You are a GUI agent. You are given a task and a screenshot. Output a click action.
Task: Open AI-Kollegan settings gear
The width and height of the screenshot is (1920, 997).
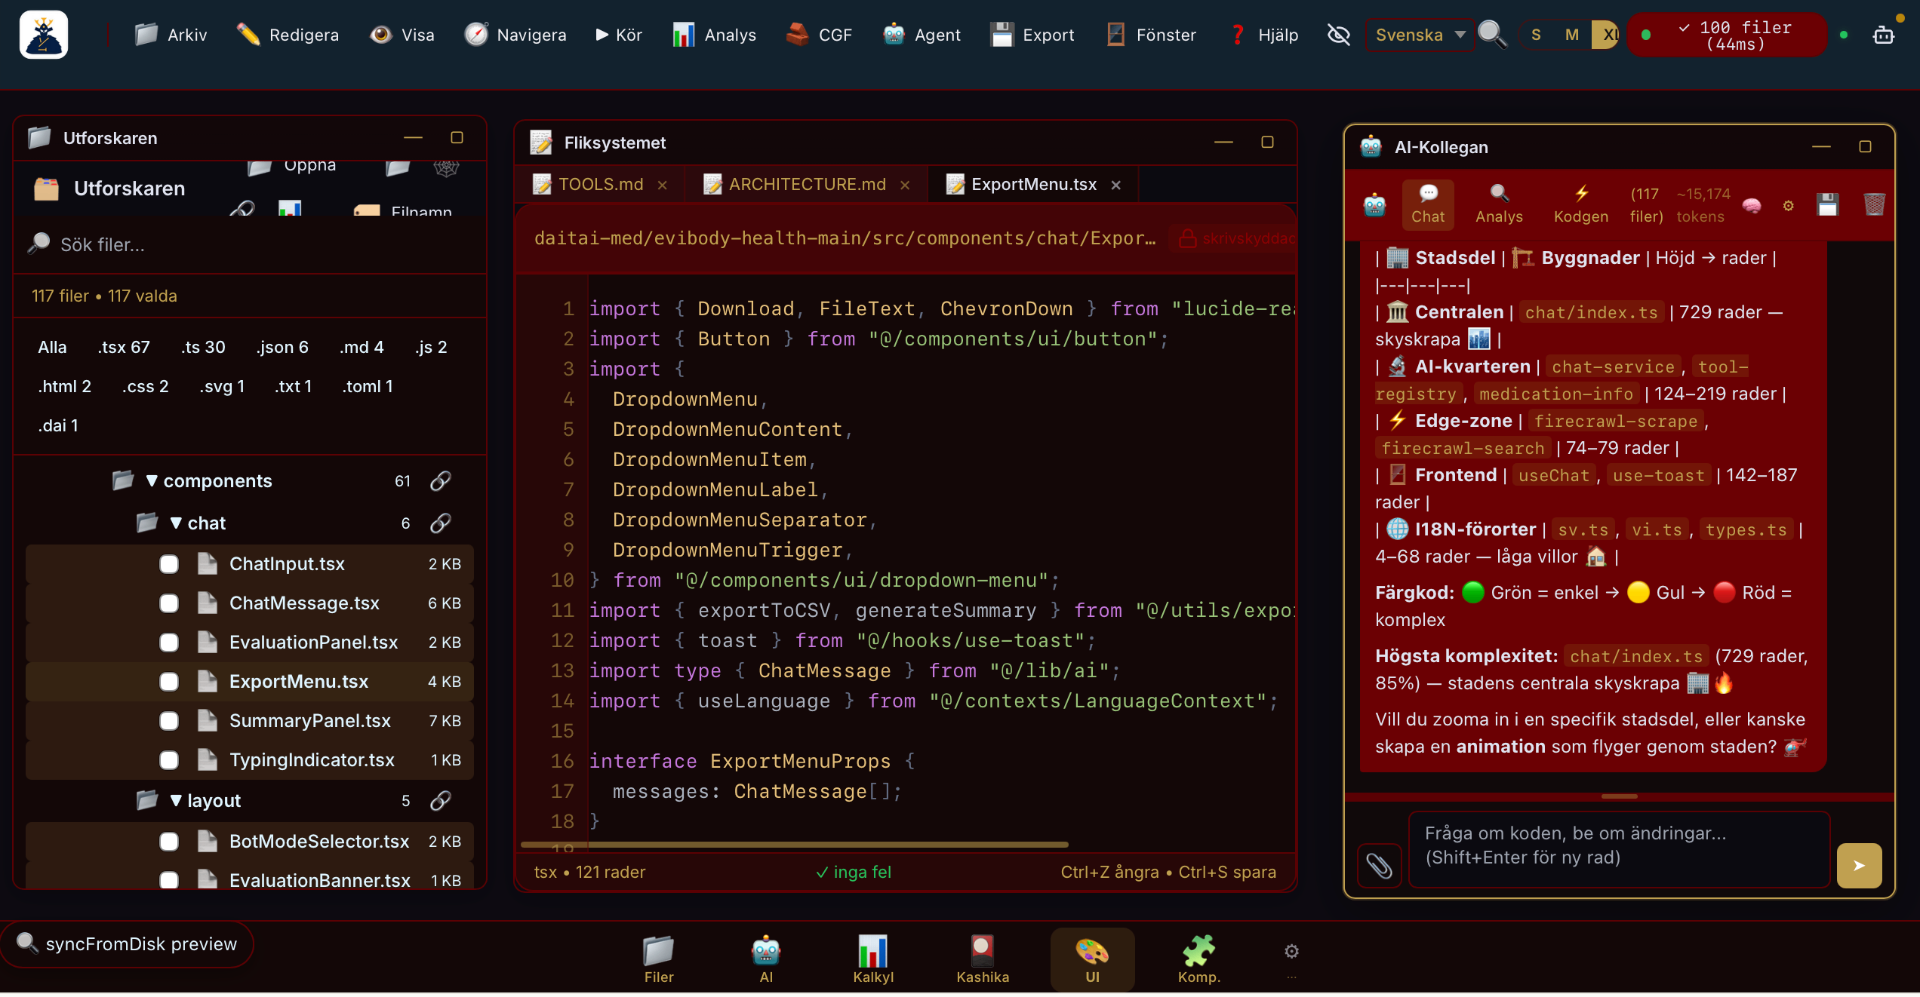[x=1788, y=205]
